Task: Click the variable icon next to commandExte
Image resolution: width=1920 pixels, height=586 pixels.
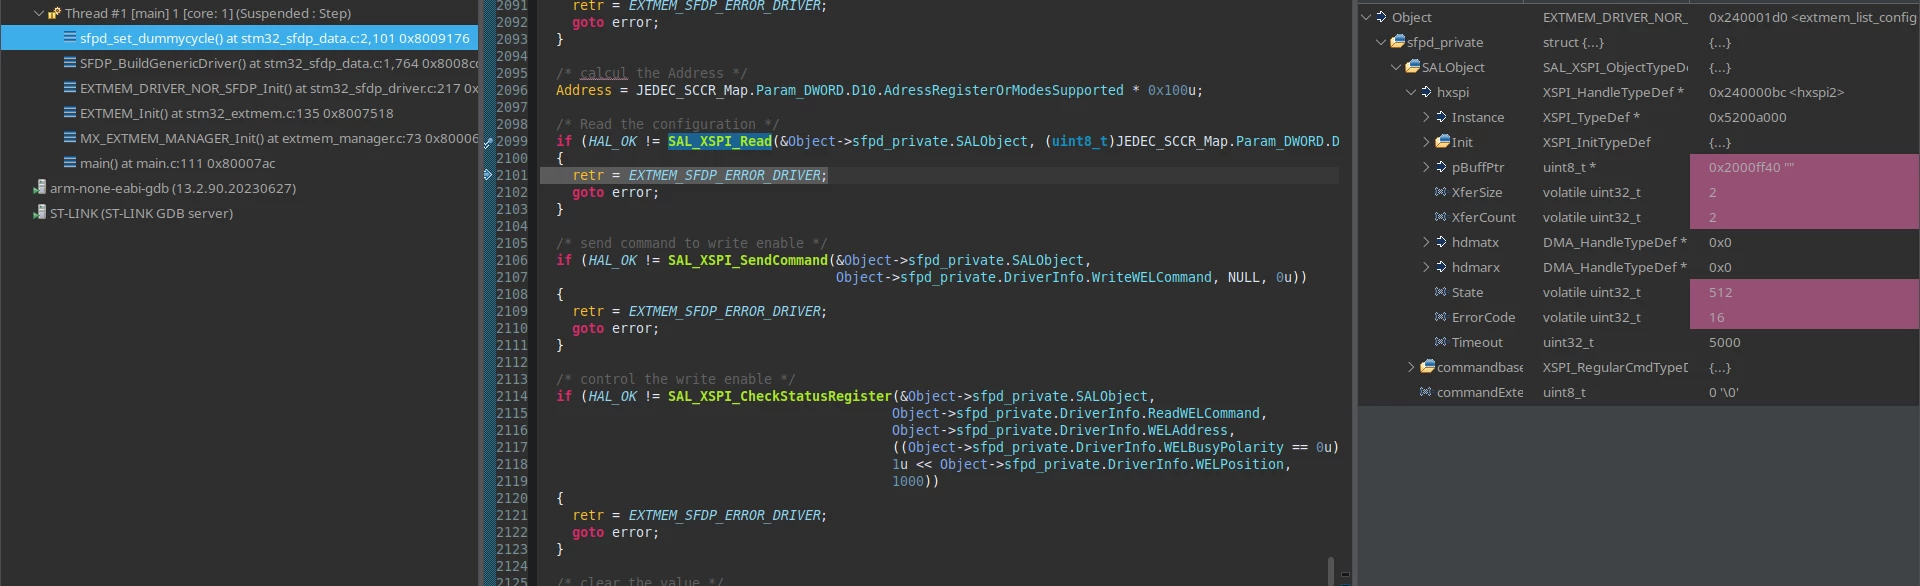Action: (x=1426, y=391)
